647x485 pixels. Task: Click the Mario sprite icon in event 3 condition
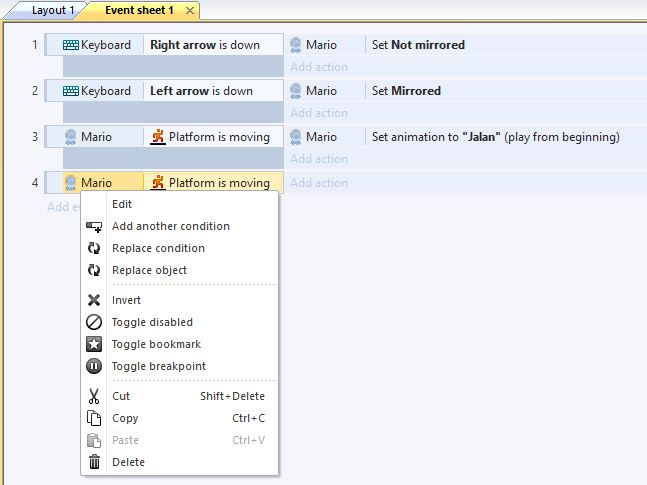point(71,137)
